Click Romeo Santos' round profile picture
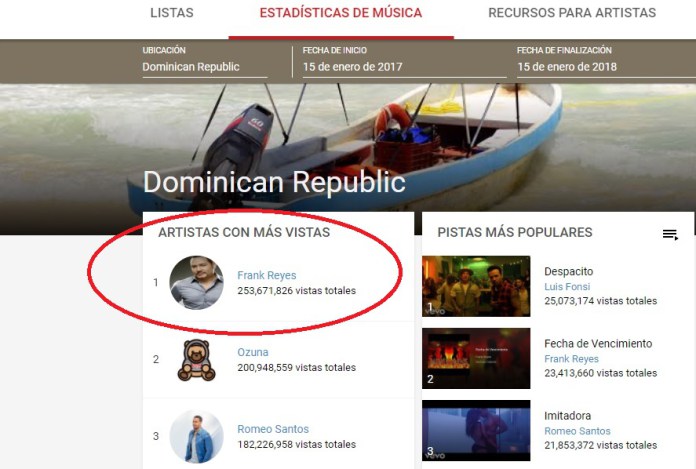 coord(196,436)
